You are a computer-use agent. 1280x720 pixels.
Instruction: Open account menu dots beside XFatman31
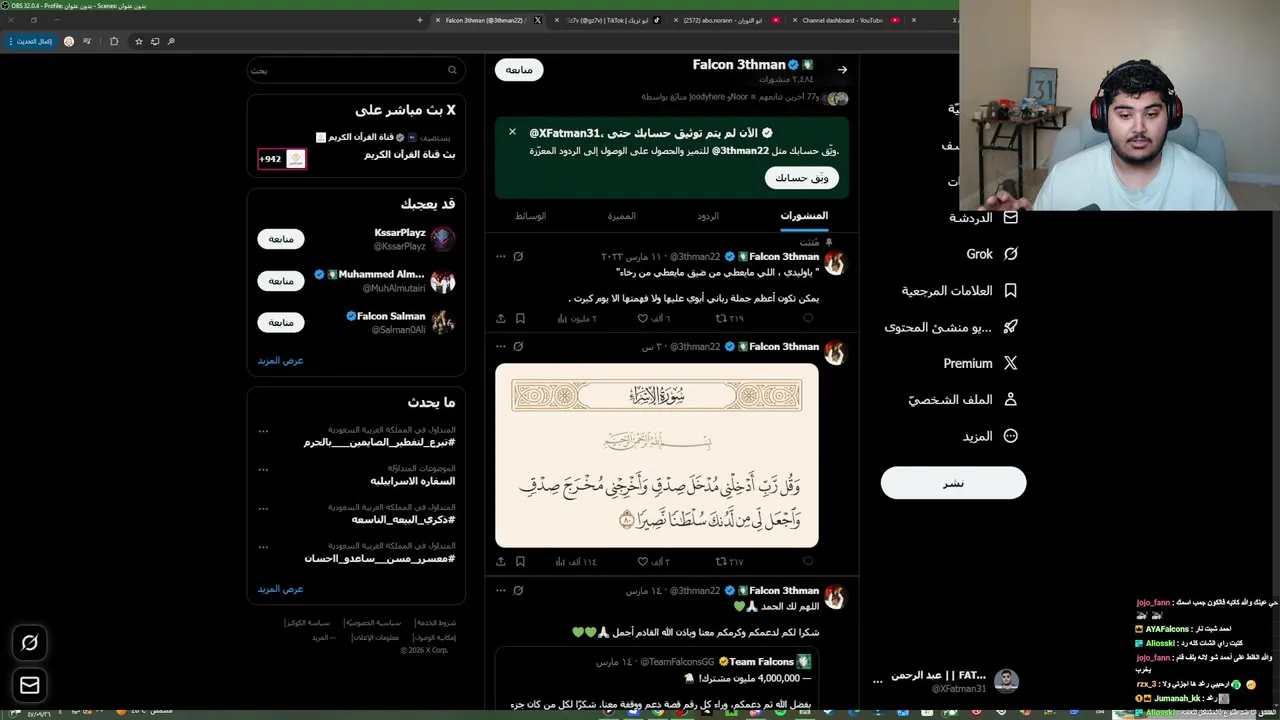tap(878, 682)
